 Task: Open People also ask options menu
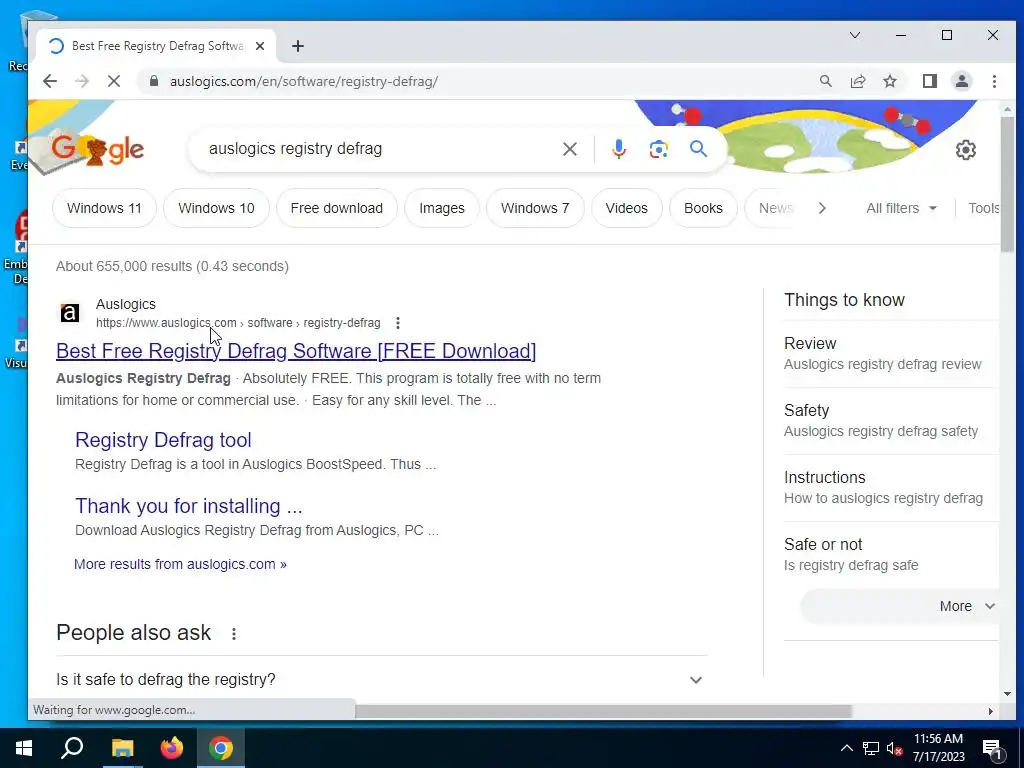point(234,633)
